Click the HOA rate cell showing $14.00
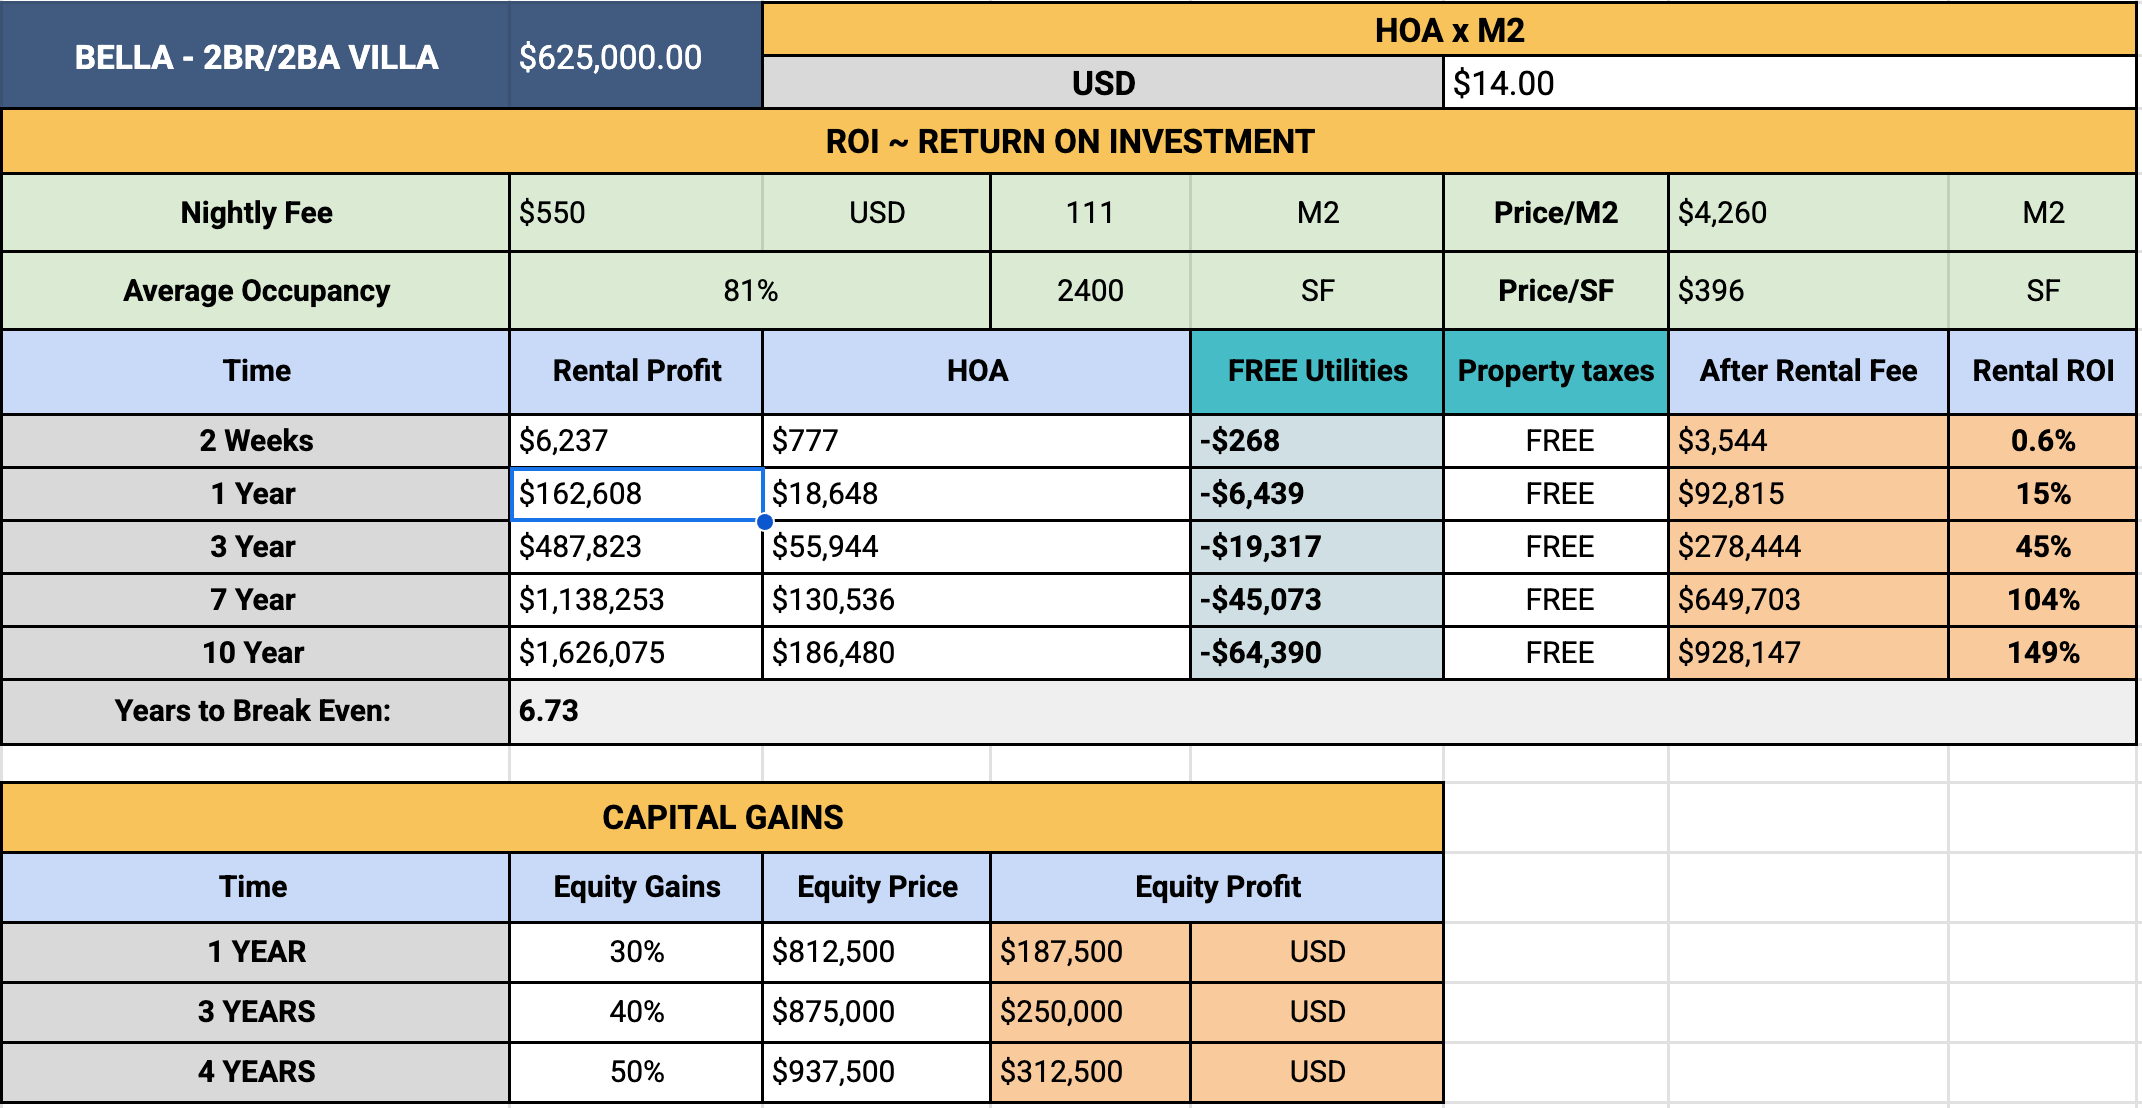This screenshot has height=1108, width=2142. 1788,83
